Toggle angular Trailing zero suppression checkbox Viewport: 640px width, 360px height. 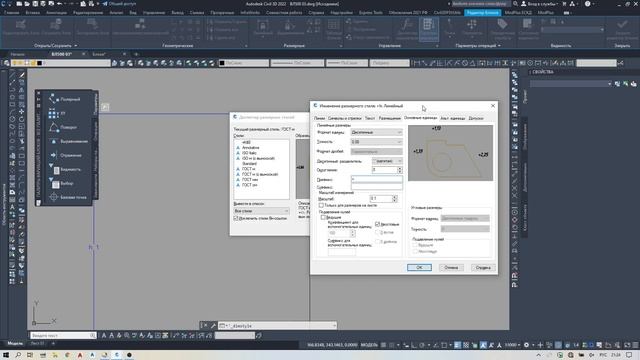coord(415,251)
